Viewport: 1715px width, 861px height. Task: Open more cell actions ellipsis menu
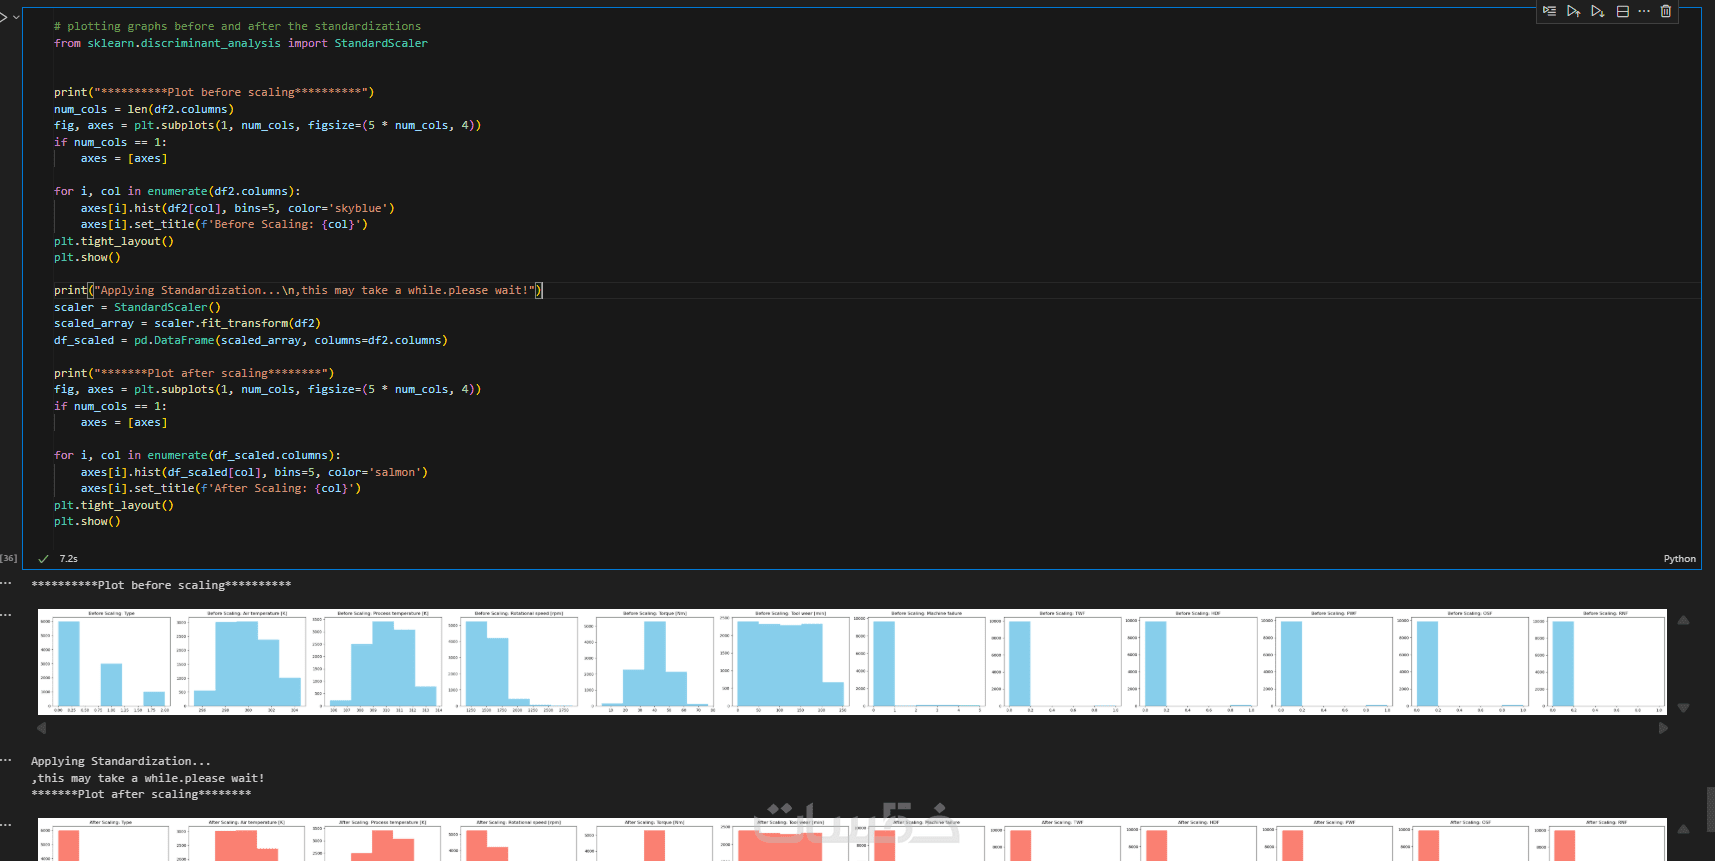1644,11
